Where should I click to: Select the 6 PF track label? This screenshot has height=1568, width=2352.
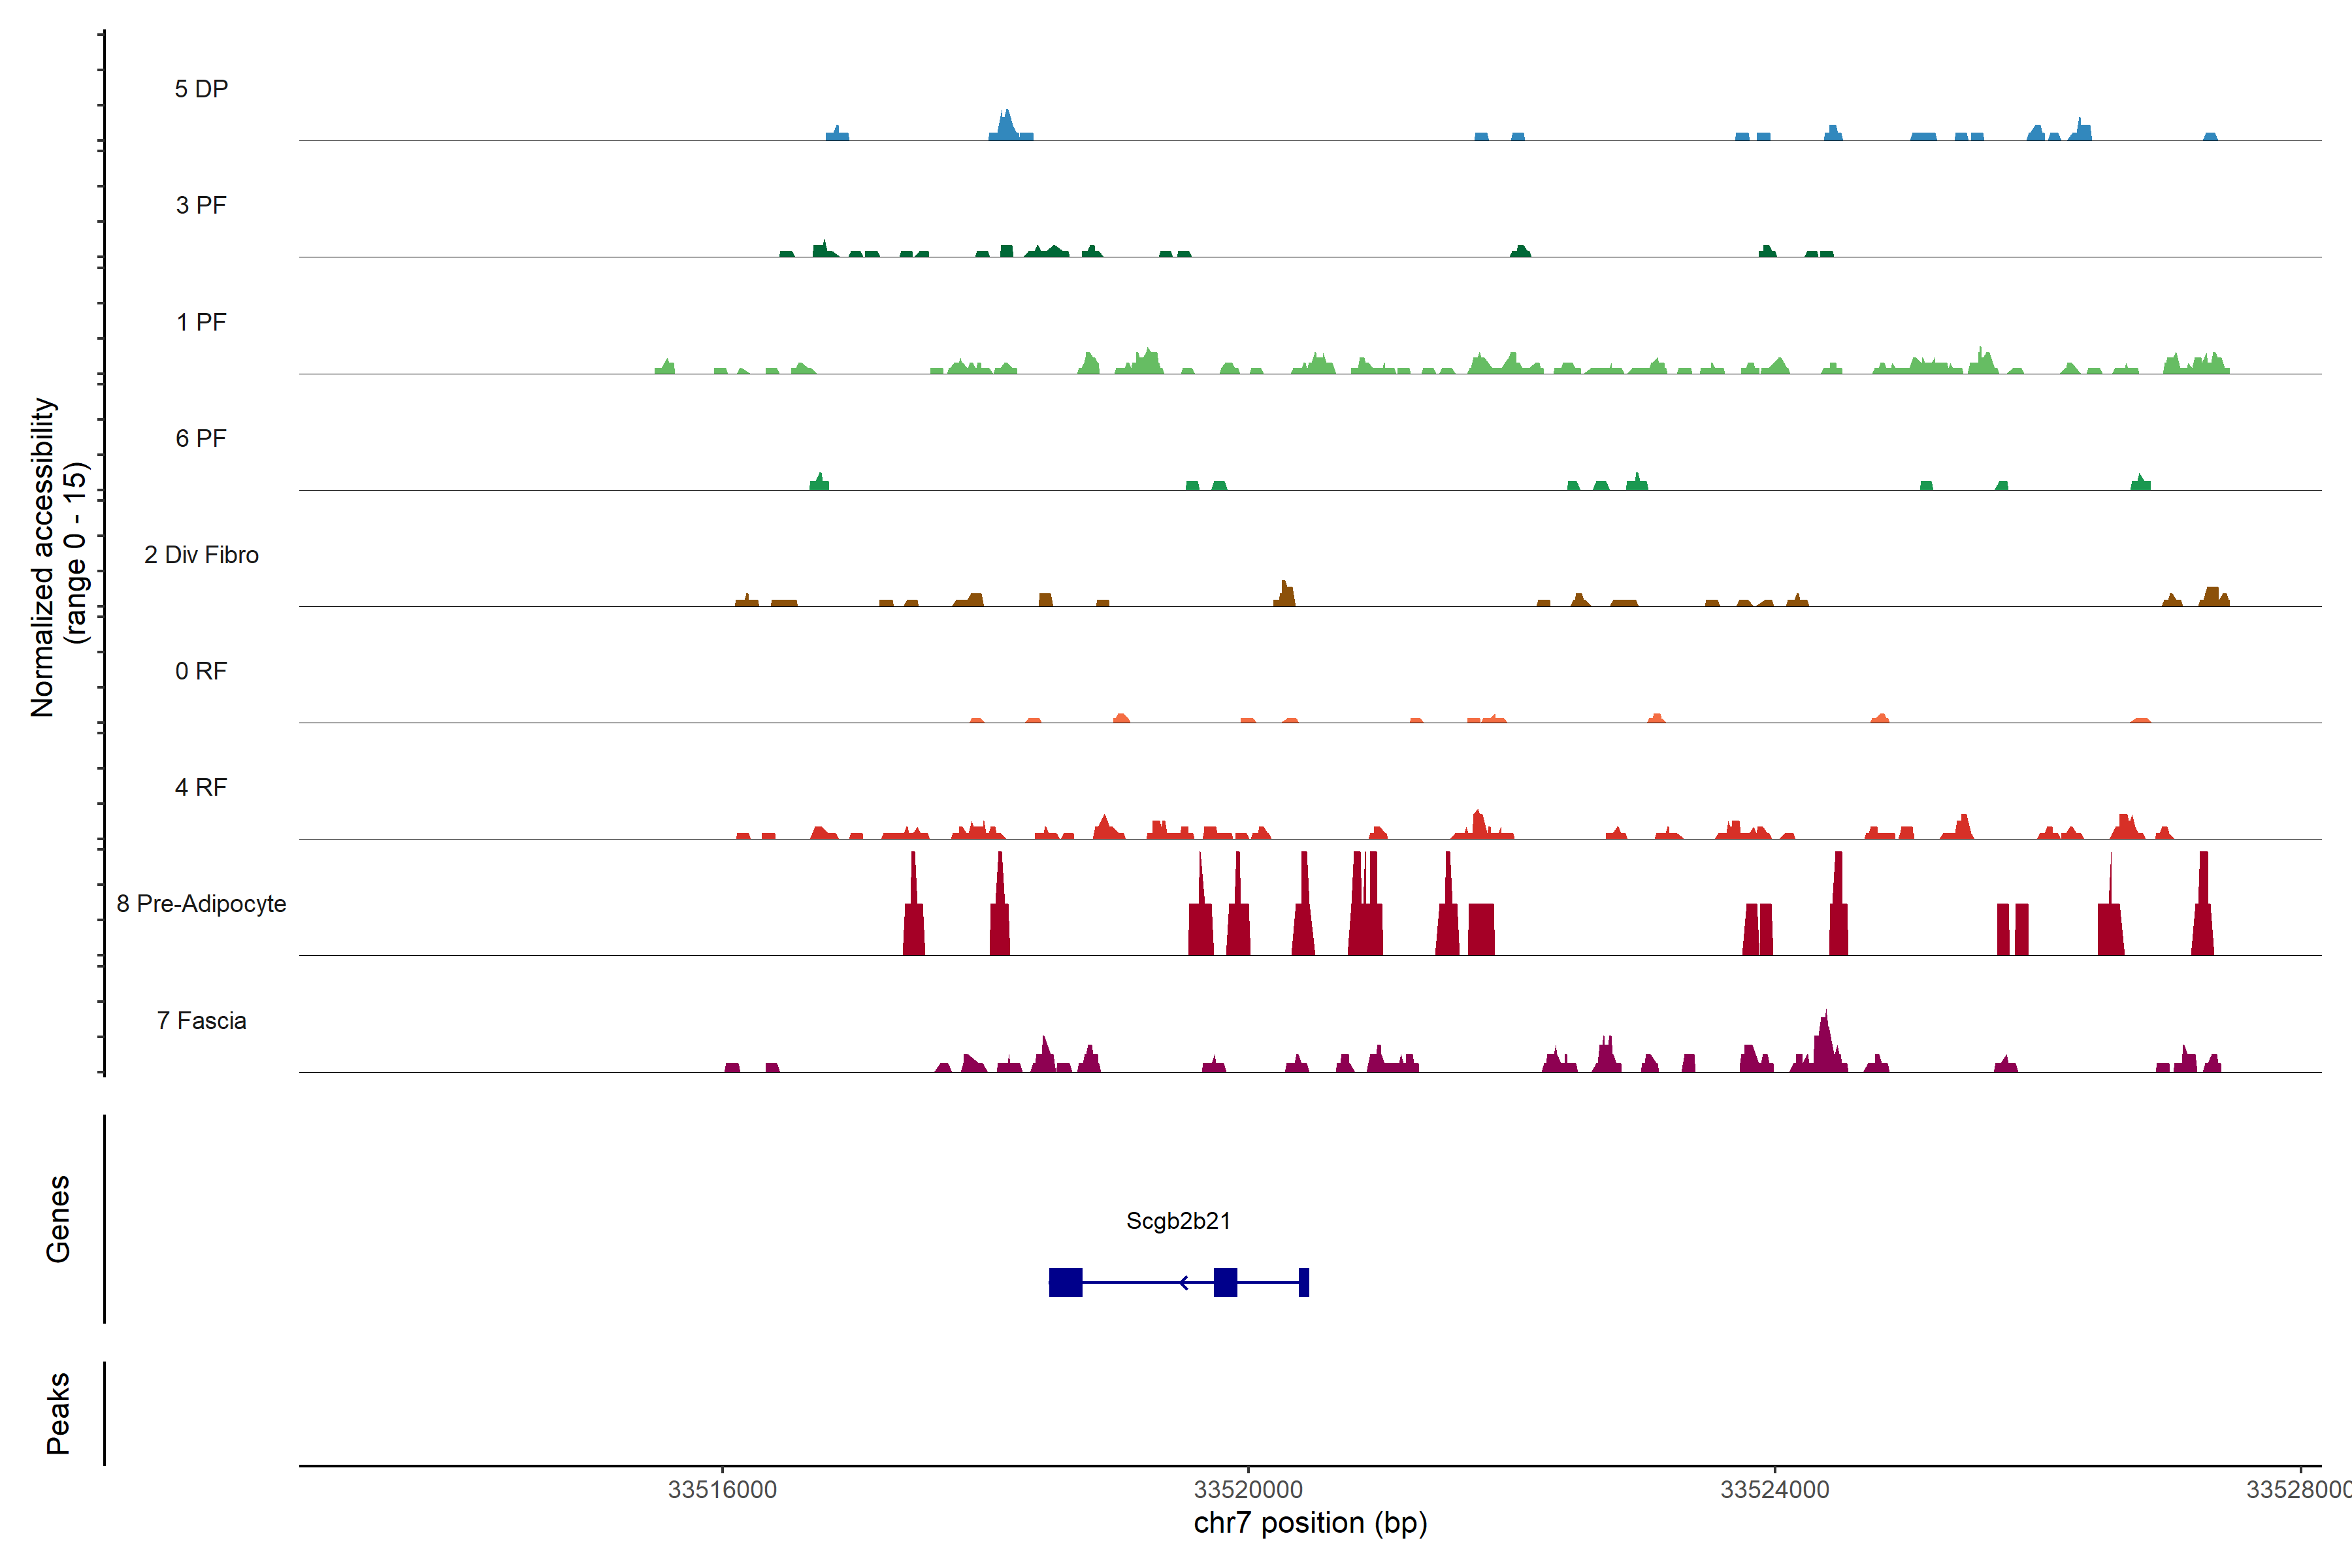click(x=201, y=438)
